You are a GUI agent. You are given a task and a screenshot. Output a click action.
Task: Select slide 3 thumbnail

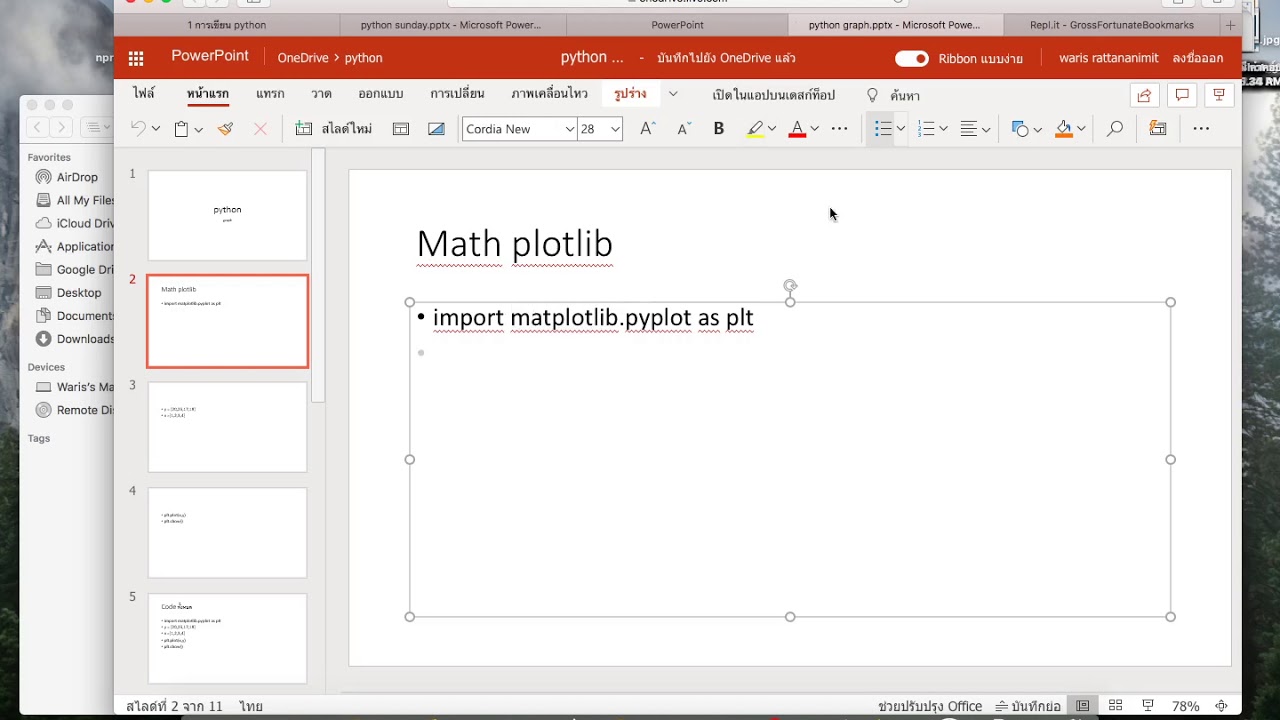[x=228, y=427]
